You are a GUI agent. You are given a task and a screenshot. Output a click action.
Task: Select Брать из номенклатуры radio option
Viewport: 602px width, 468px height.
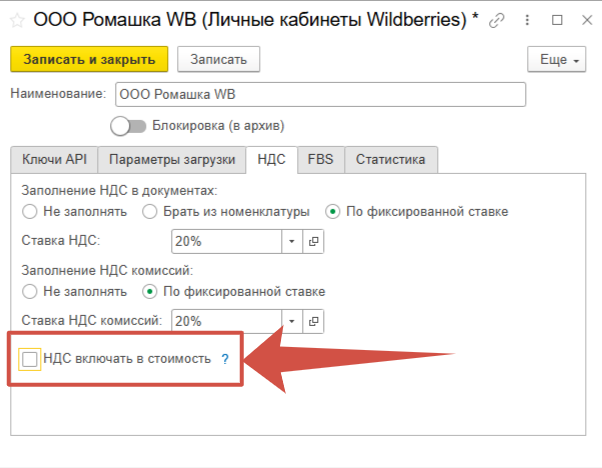click(x=149, y=211)
